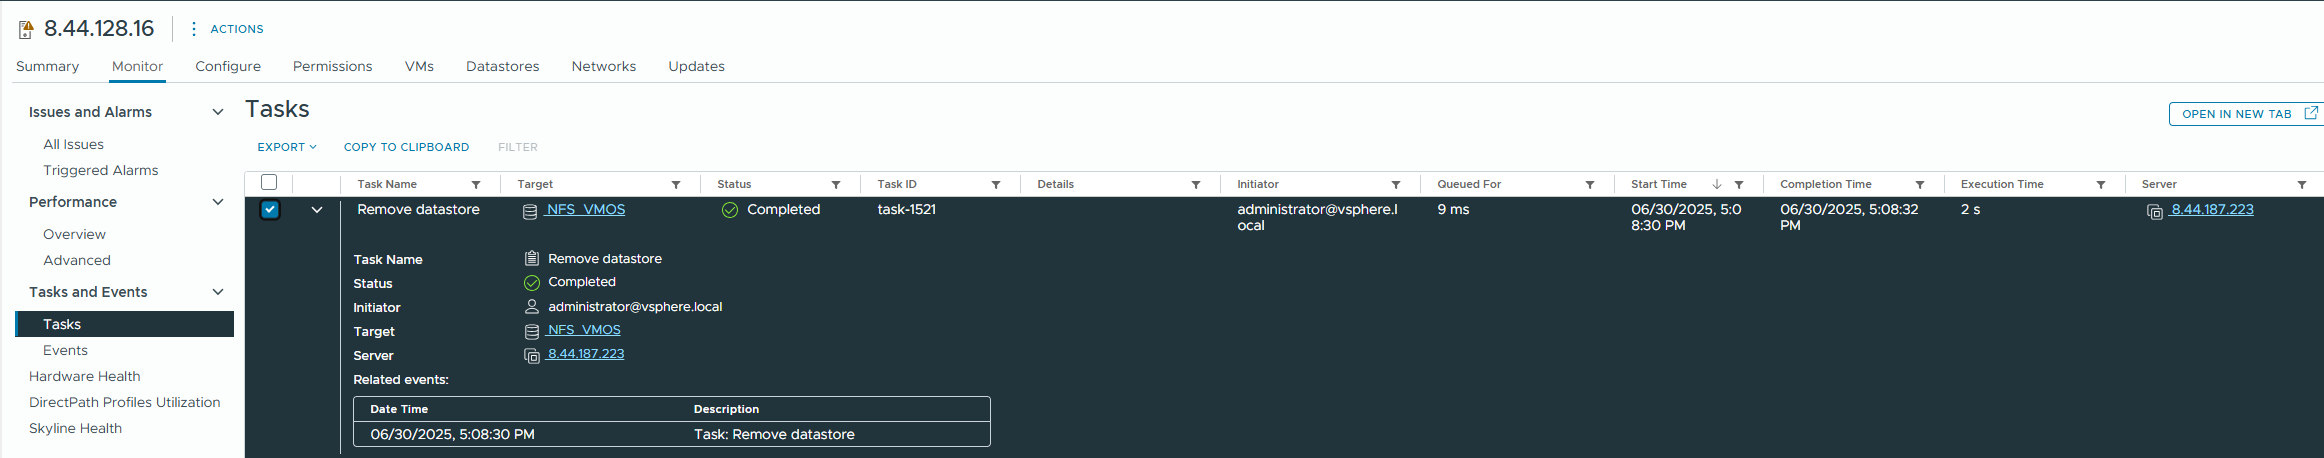The width and height of the screenshot is (2324, 458).
Task: Collapse the Issues and Alarms section
Action: [218, 112]
